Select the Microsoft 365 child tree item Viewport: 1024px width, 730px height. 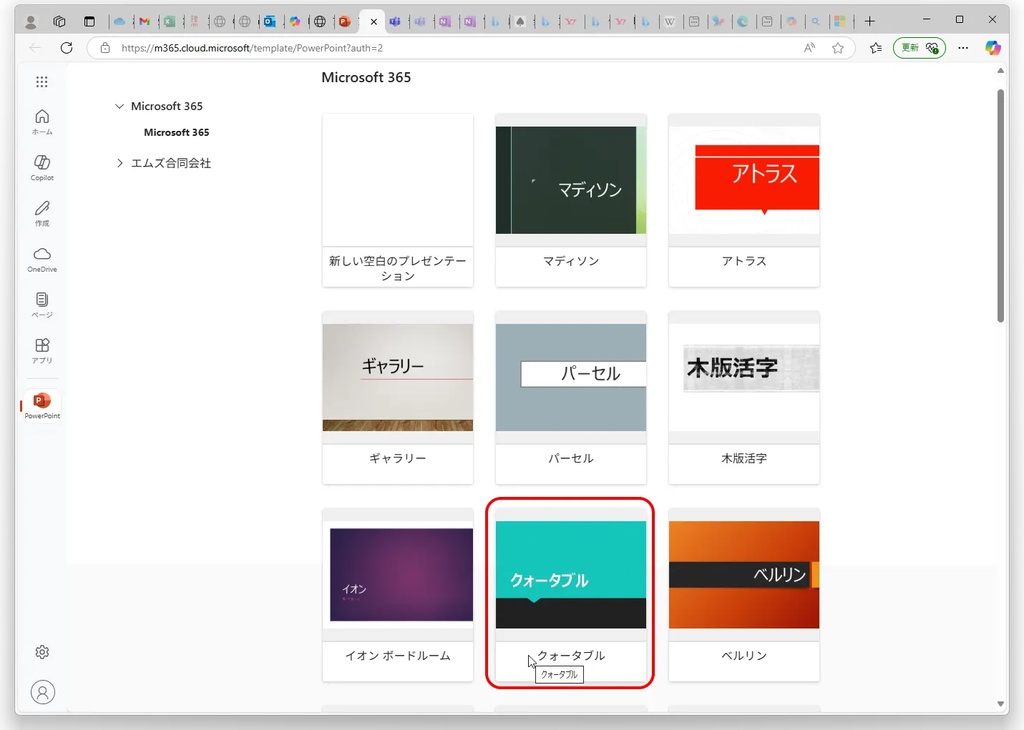click(176, 132)
